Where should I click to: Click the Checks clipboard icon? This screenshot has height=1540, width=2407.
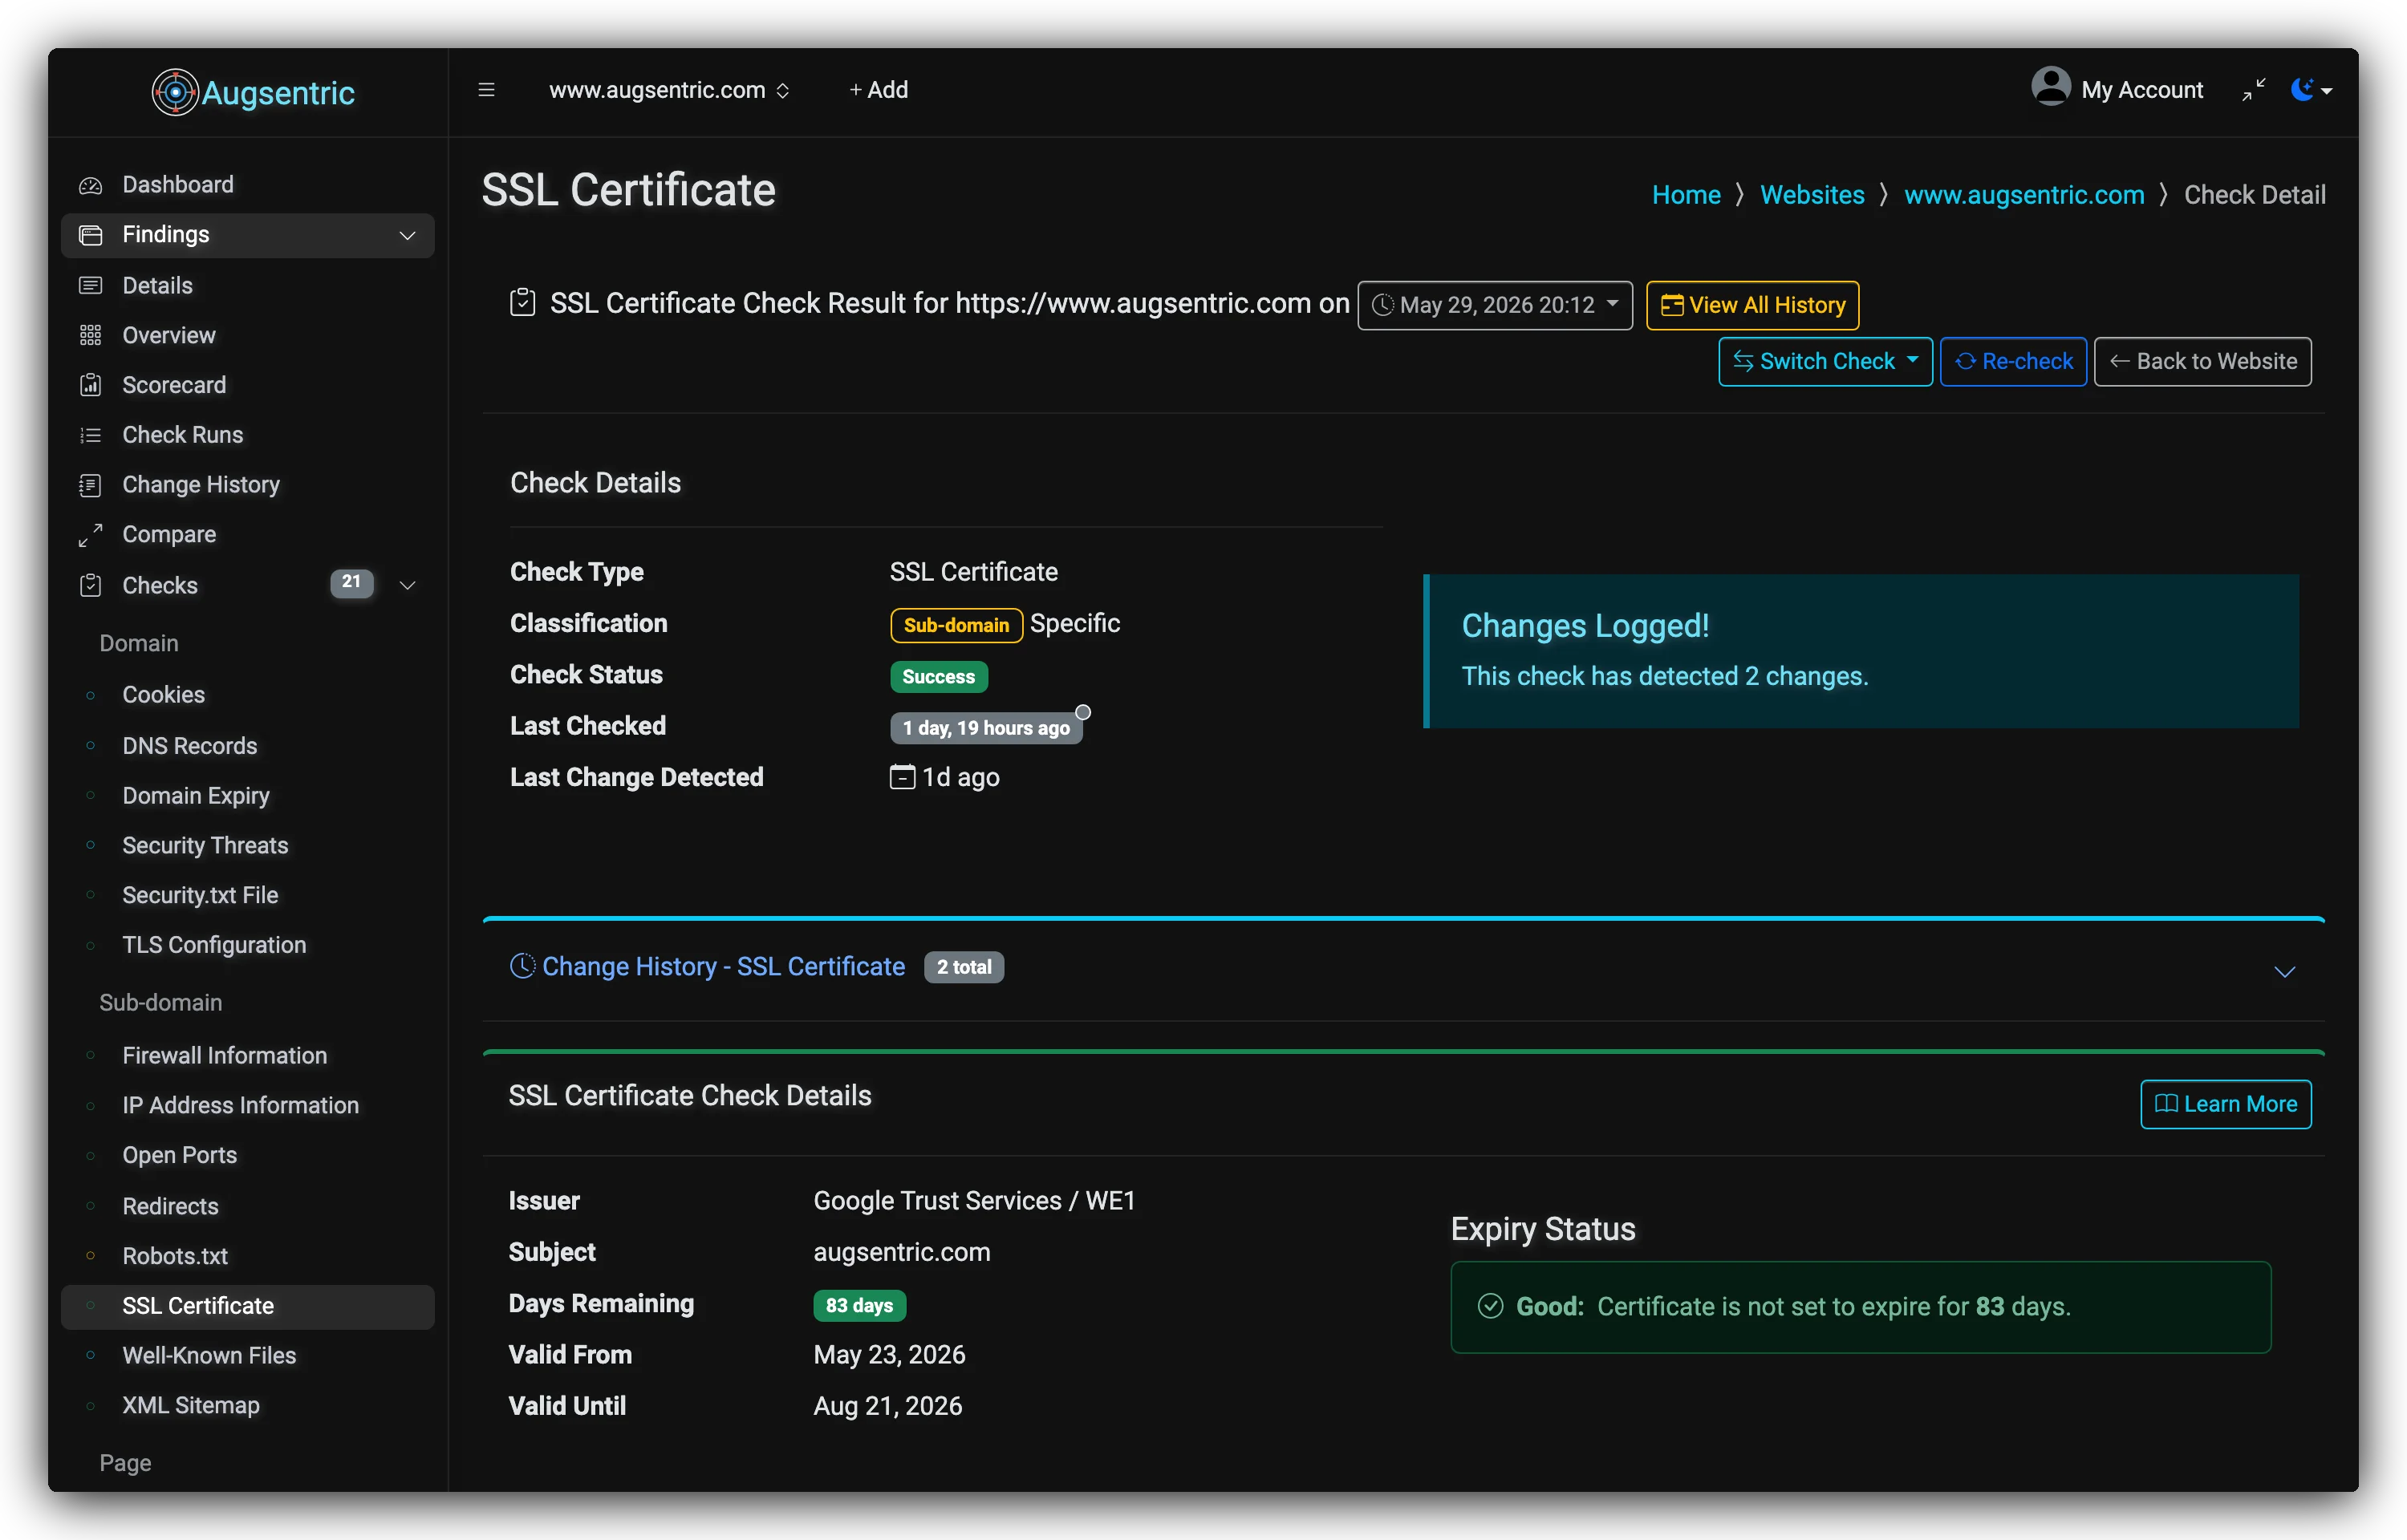pyautogui.click(x=91, y=585)
